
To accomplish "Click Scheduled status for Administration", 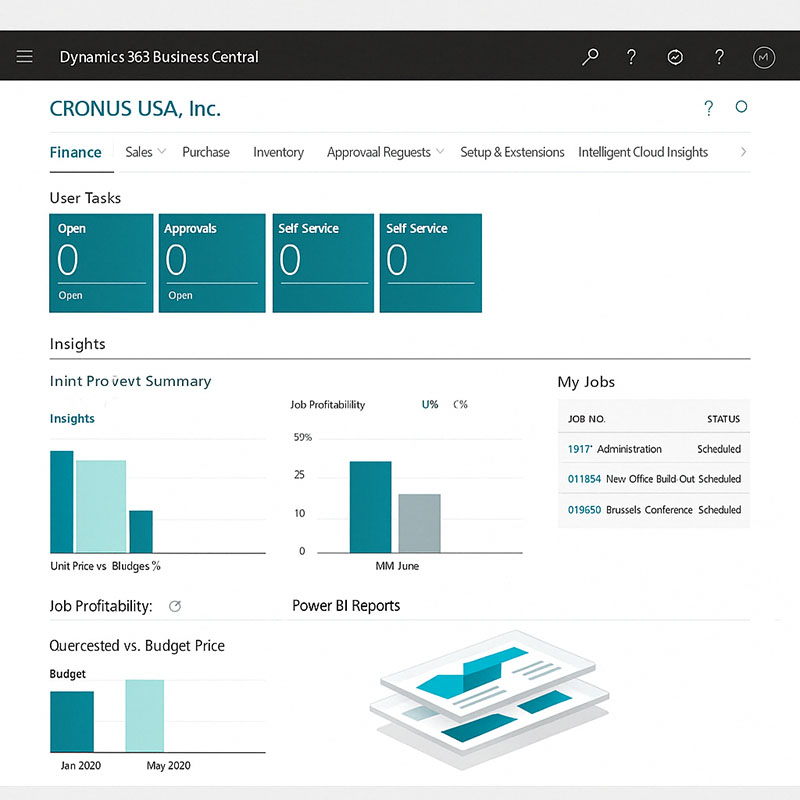I will click(x=719, y=449).
